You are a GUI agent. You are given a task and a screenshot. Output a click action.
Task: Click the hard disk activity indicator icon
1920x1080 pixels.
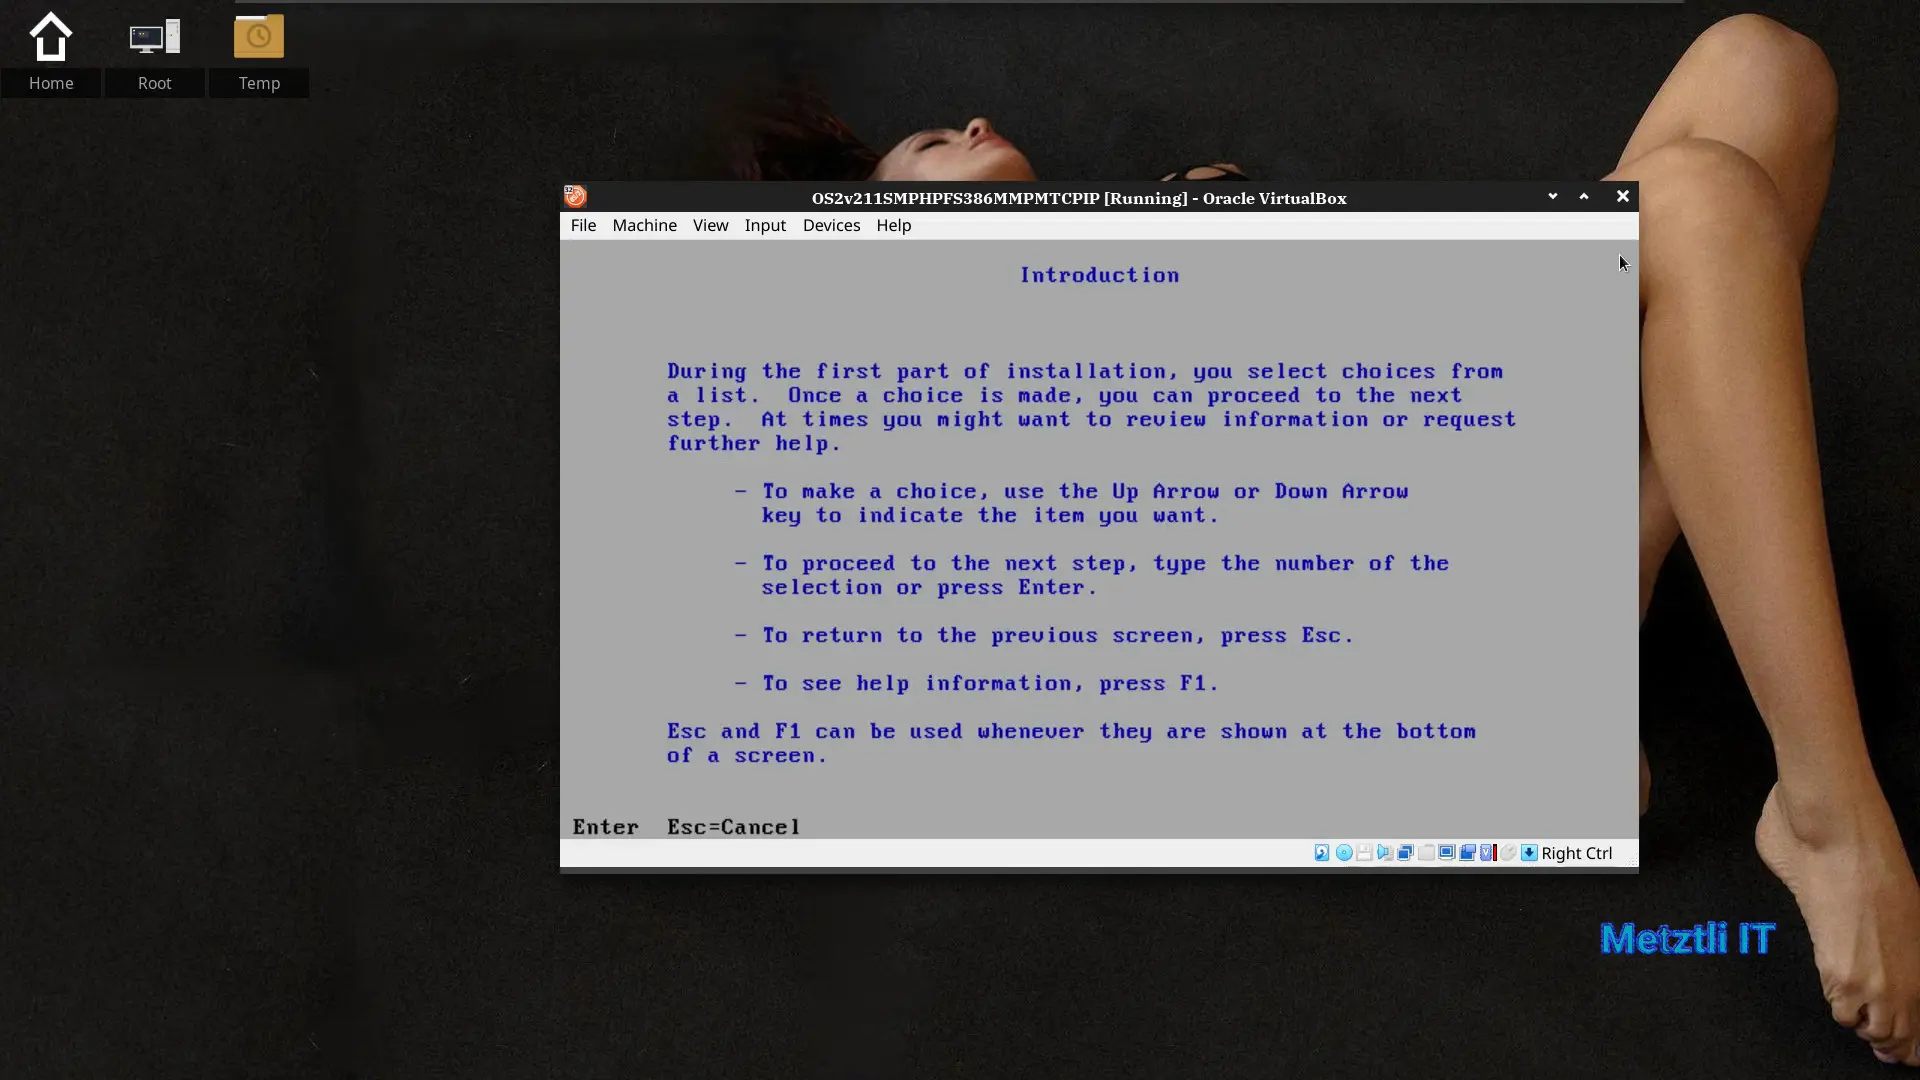(1322, 853)
